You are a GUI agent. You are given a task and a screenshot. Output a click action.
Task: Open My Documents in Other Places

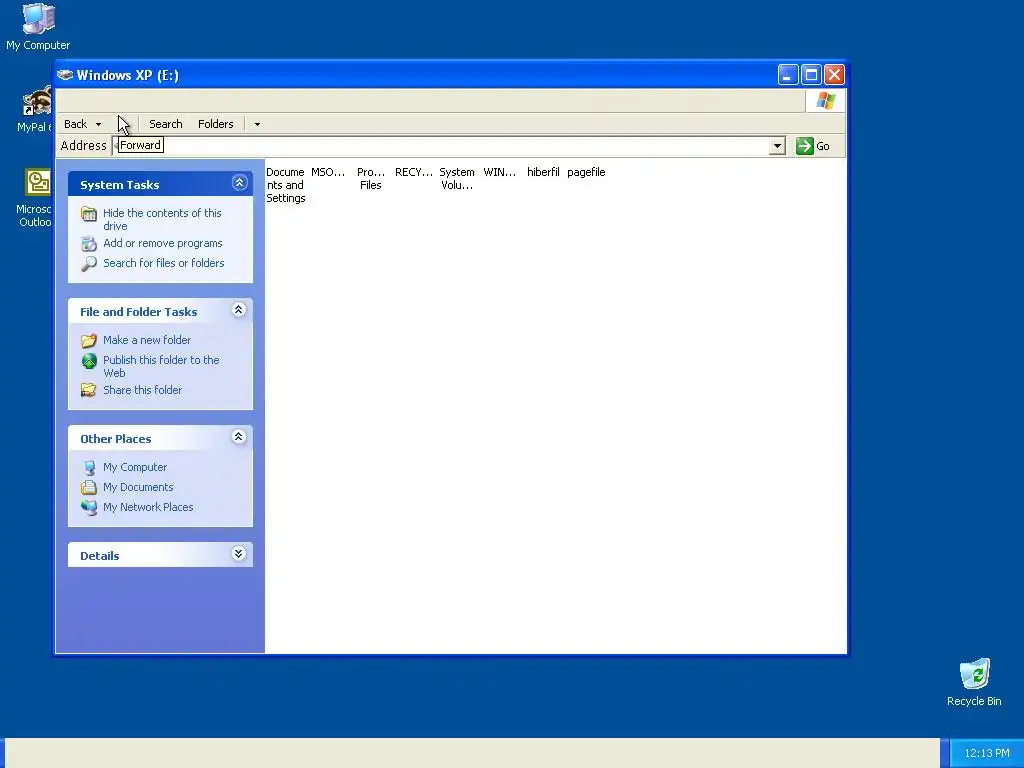coord(138,487)
